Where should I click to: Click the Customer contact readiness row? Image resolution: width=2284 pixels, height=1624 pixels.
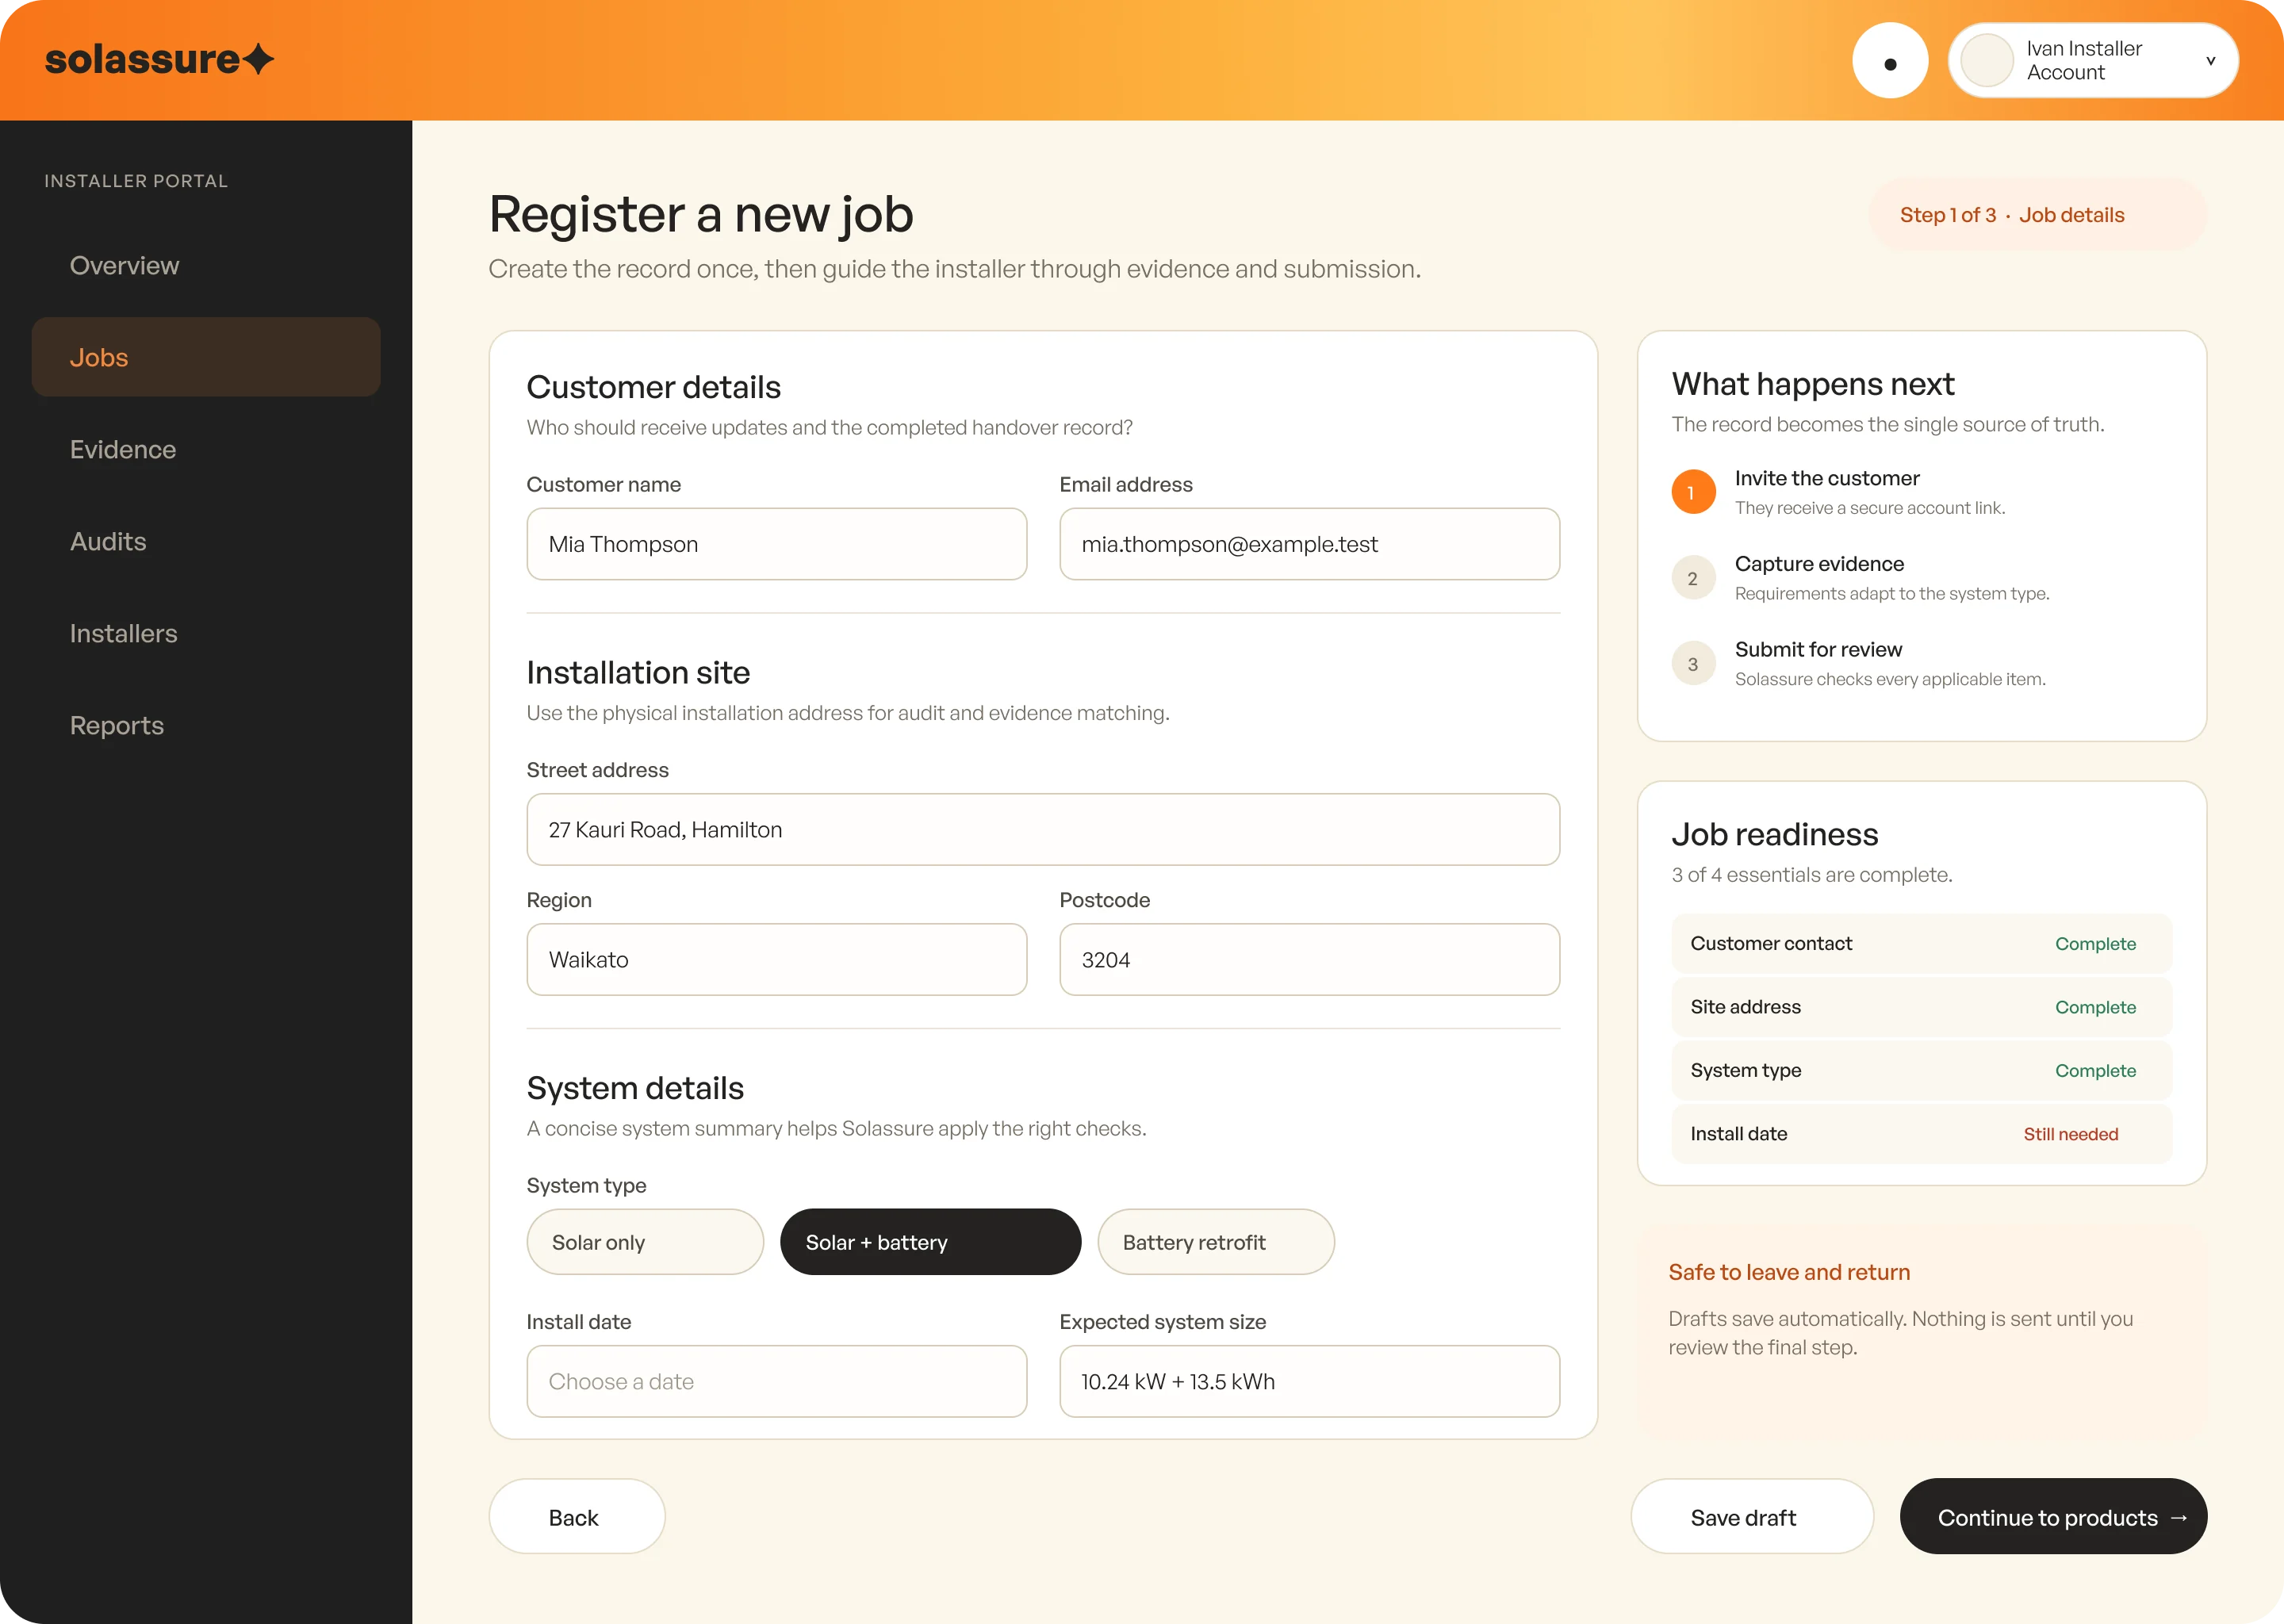1921,943
